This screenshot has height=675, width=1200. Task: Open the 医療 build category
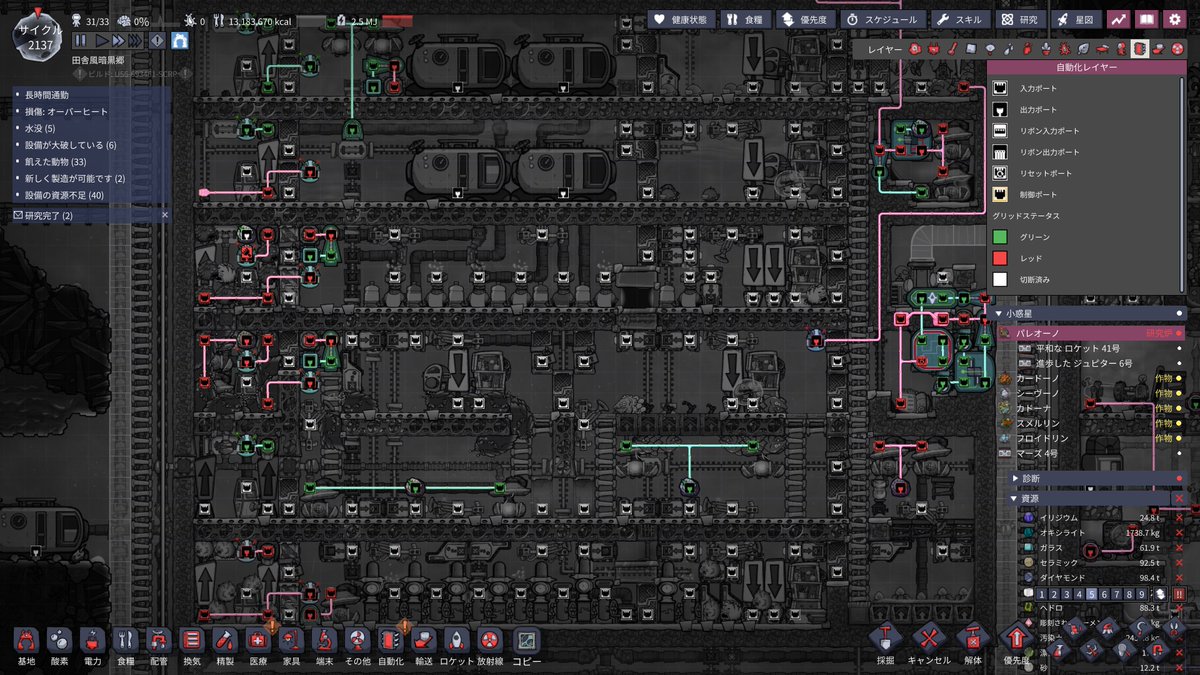click(258, 646)
